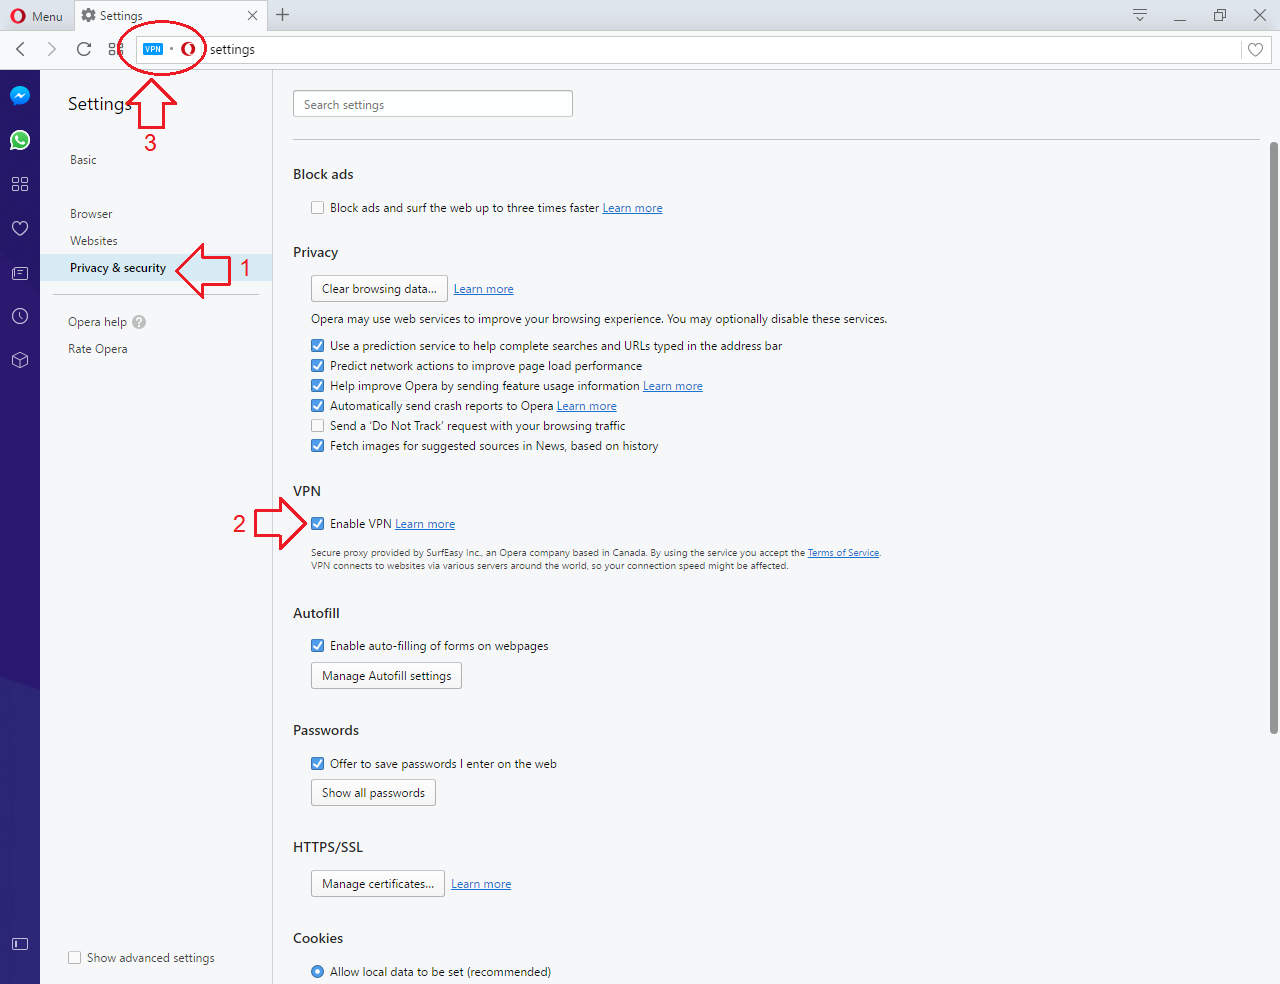Go back with the back arrow

click(21, 49)
